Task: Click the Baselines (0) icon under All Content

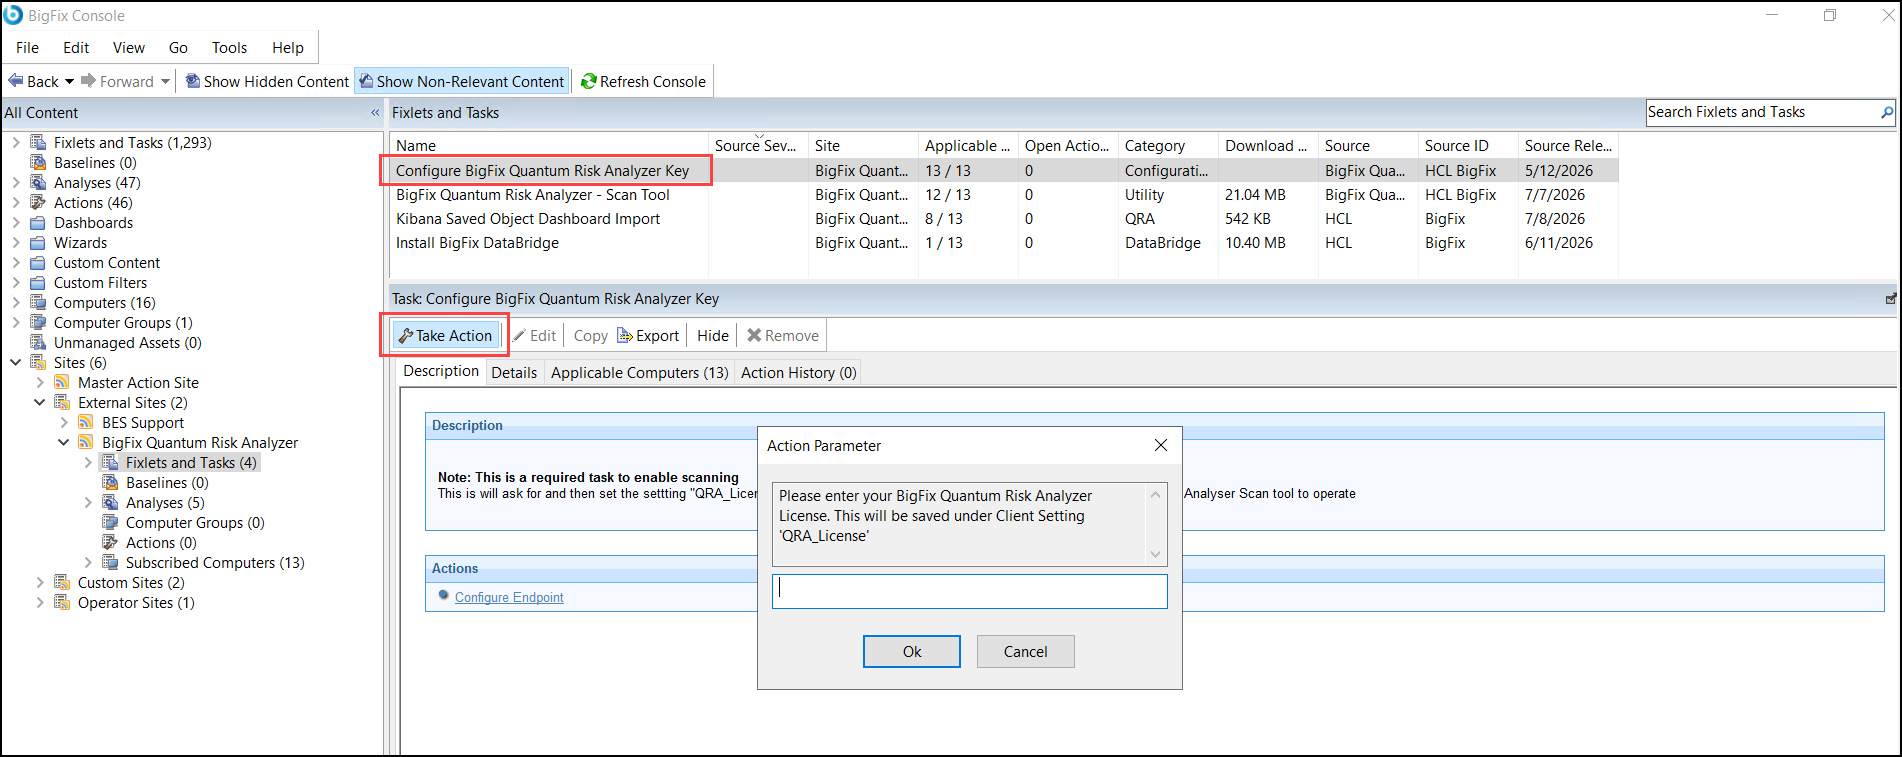Action: pos(38,162)
